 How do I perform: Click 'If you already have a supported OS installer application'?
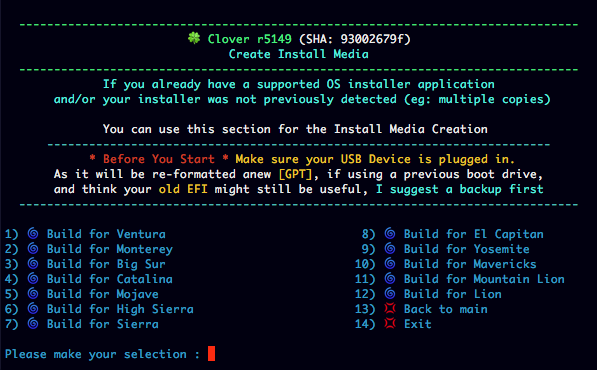[299, 84]
